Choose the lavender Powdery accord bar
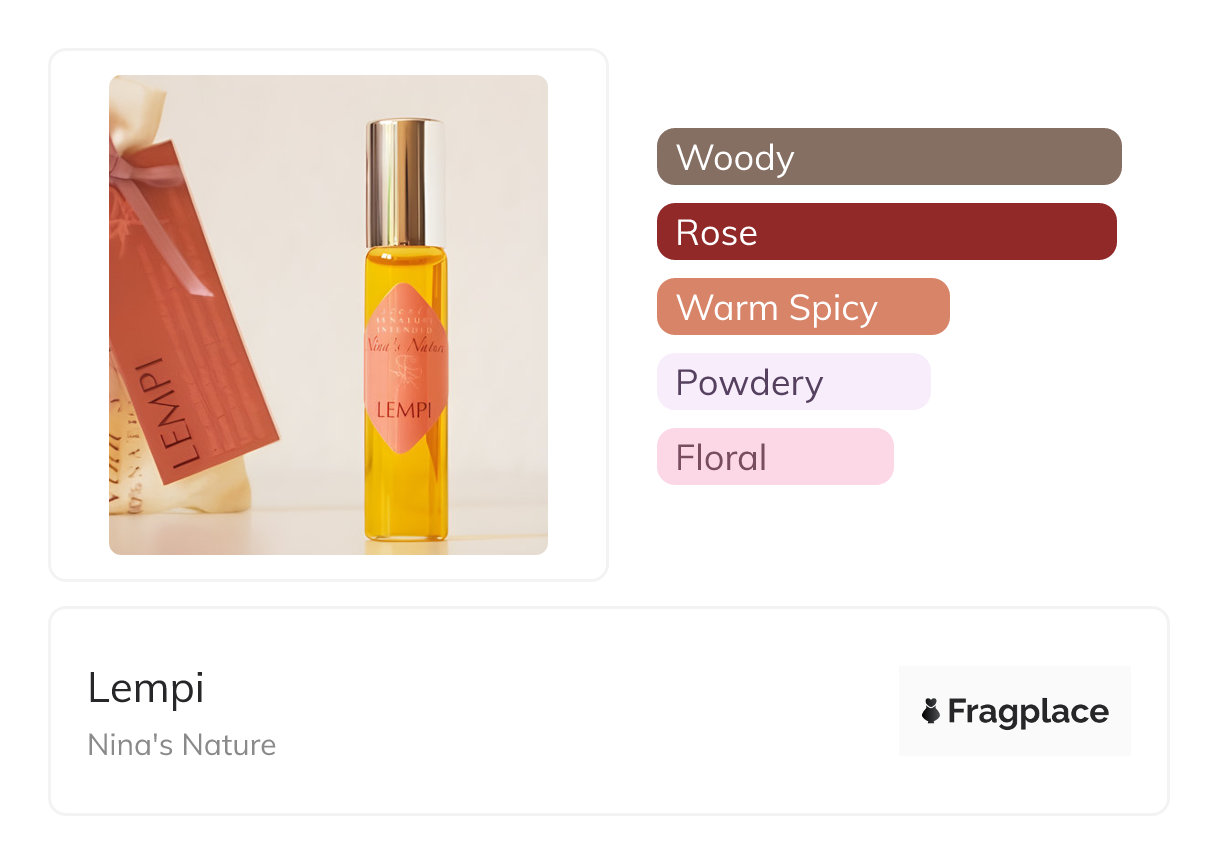The width and height of the screenshot is (1218, 864). [x=793, y=382]
